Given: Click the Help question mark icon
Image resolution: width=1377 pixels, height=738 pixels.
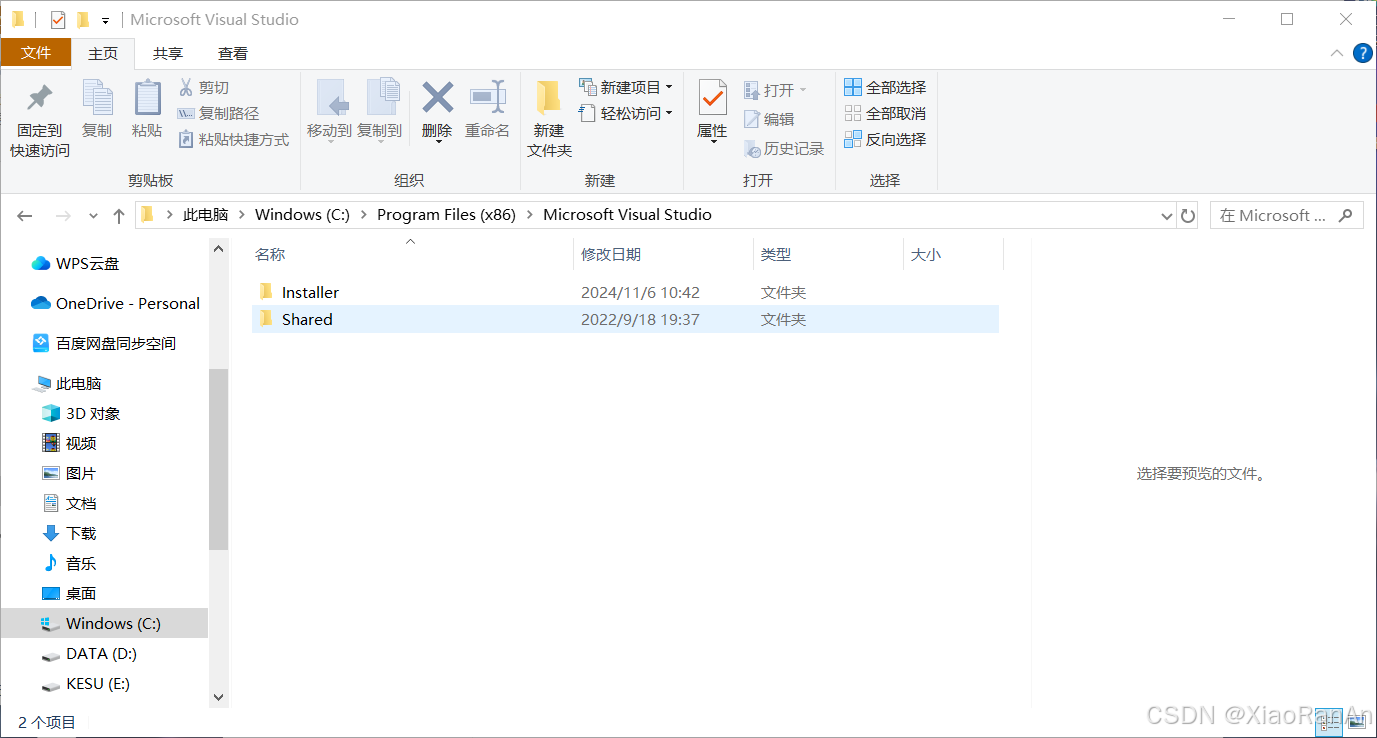Looking at the screenshot, I should (1362, 53).
